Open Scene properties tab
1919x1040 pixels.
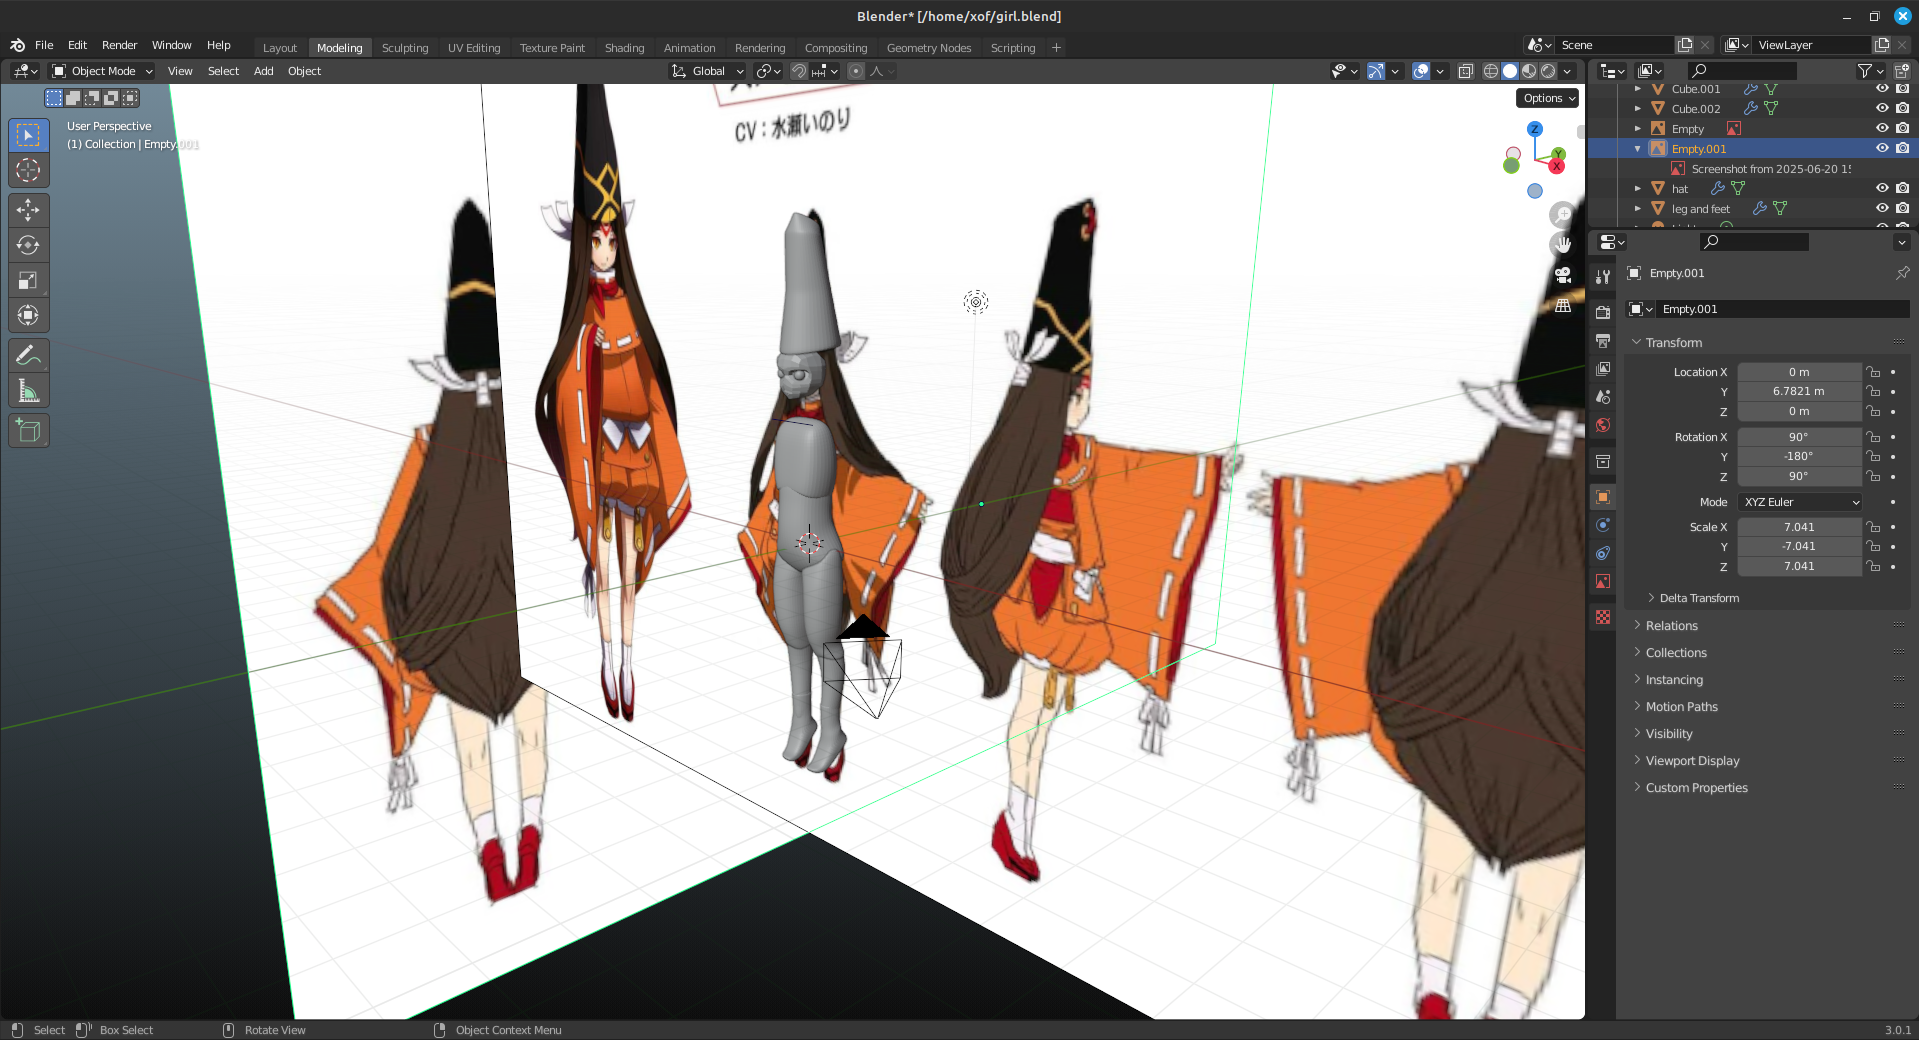pyautogui.click(x=1603, y=397)
